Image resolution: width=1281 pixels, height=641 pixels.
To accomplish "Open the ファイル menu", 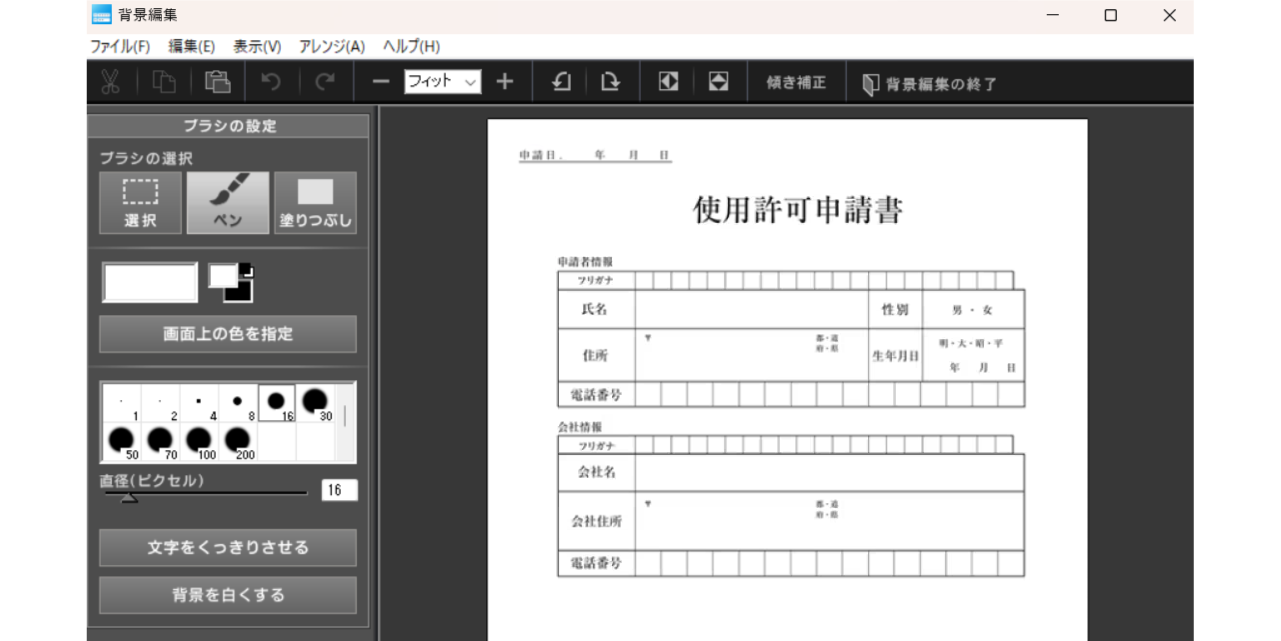I will point(121,46).
